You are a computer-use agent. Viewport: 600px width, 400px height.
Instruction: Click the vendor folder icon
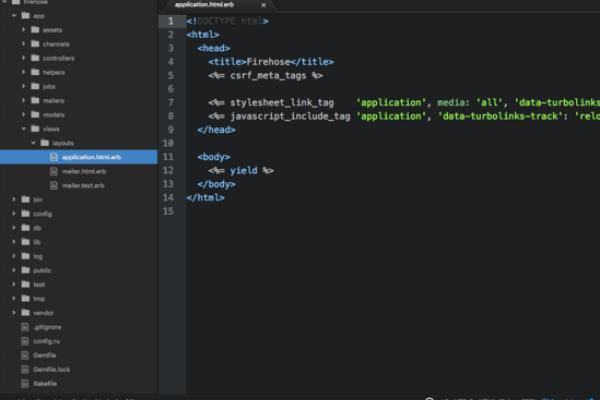(x=25, y=312)
